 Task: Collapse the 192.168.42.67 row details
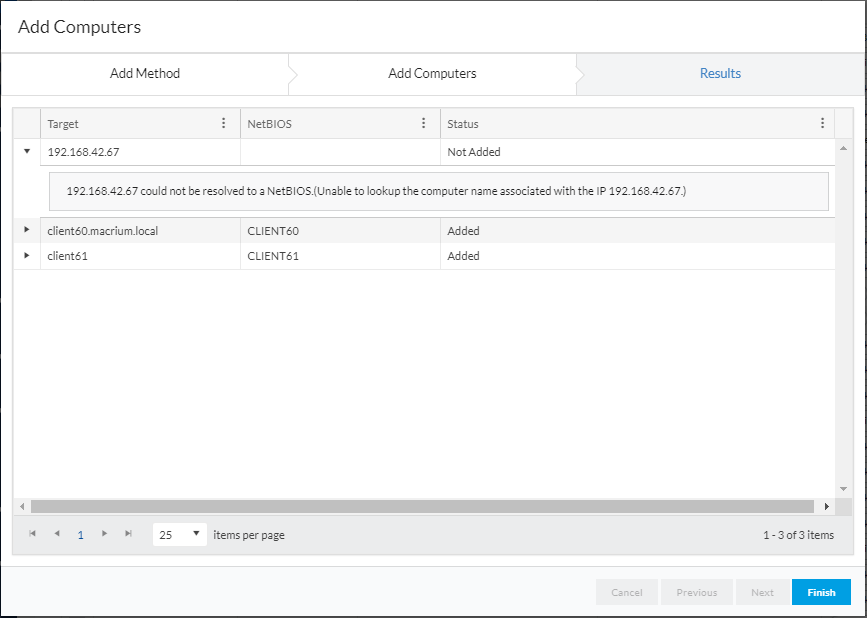pos(27,151)
